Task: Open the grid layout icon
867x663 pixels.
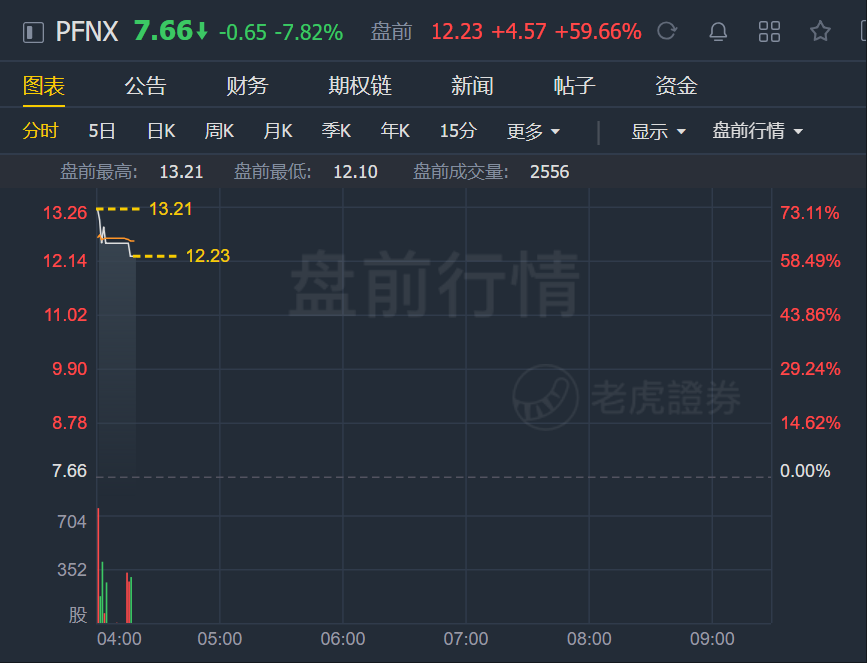Action: [769, 32]
